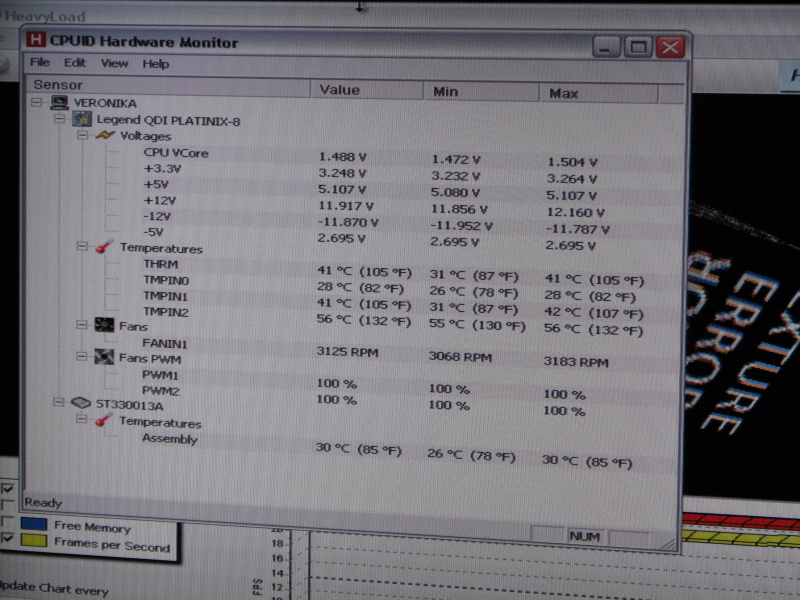The image size is (800, 600).
Task: Click the Legend QDI PLATINIX-8 motherboard icon
Action: [82, 119]
